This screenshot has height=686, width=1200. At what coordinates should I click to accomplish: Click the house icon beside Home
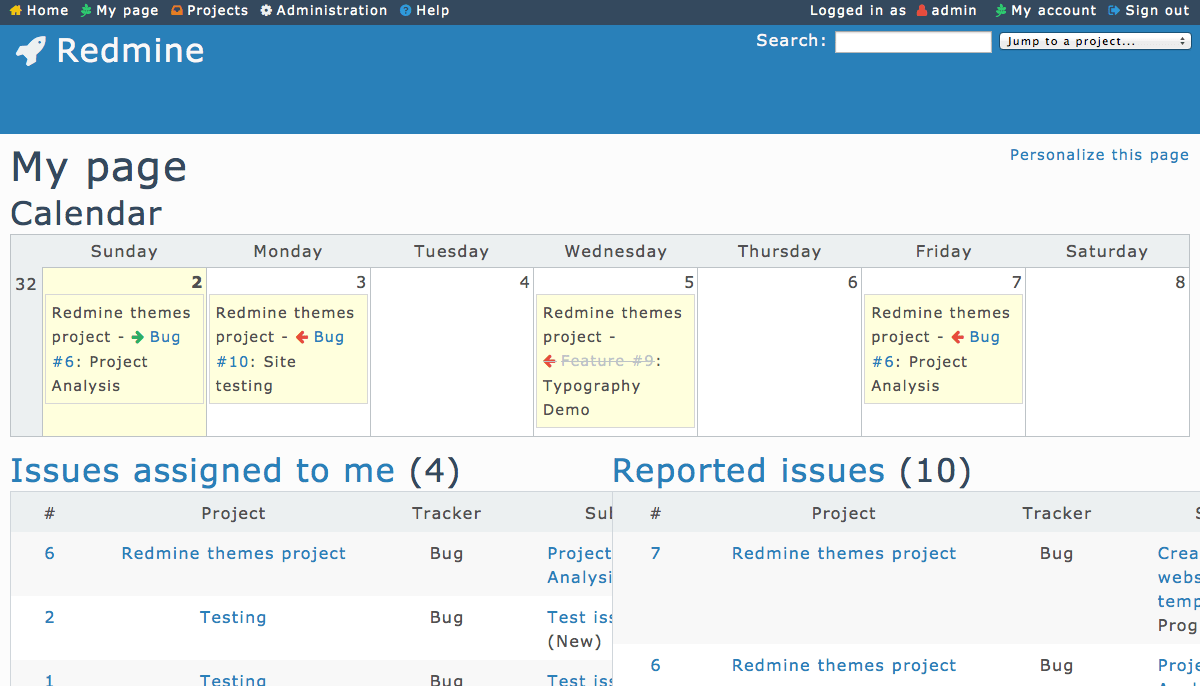click(16, 11)
